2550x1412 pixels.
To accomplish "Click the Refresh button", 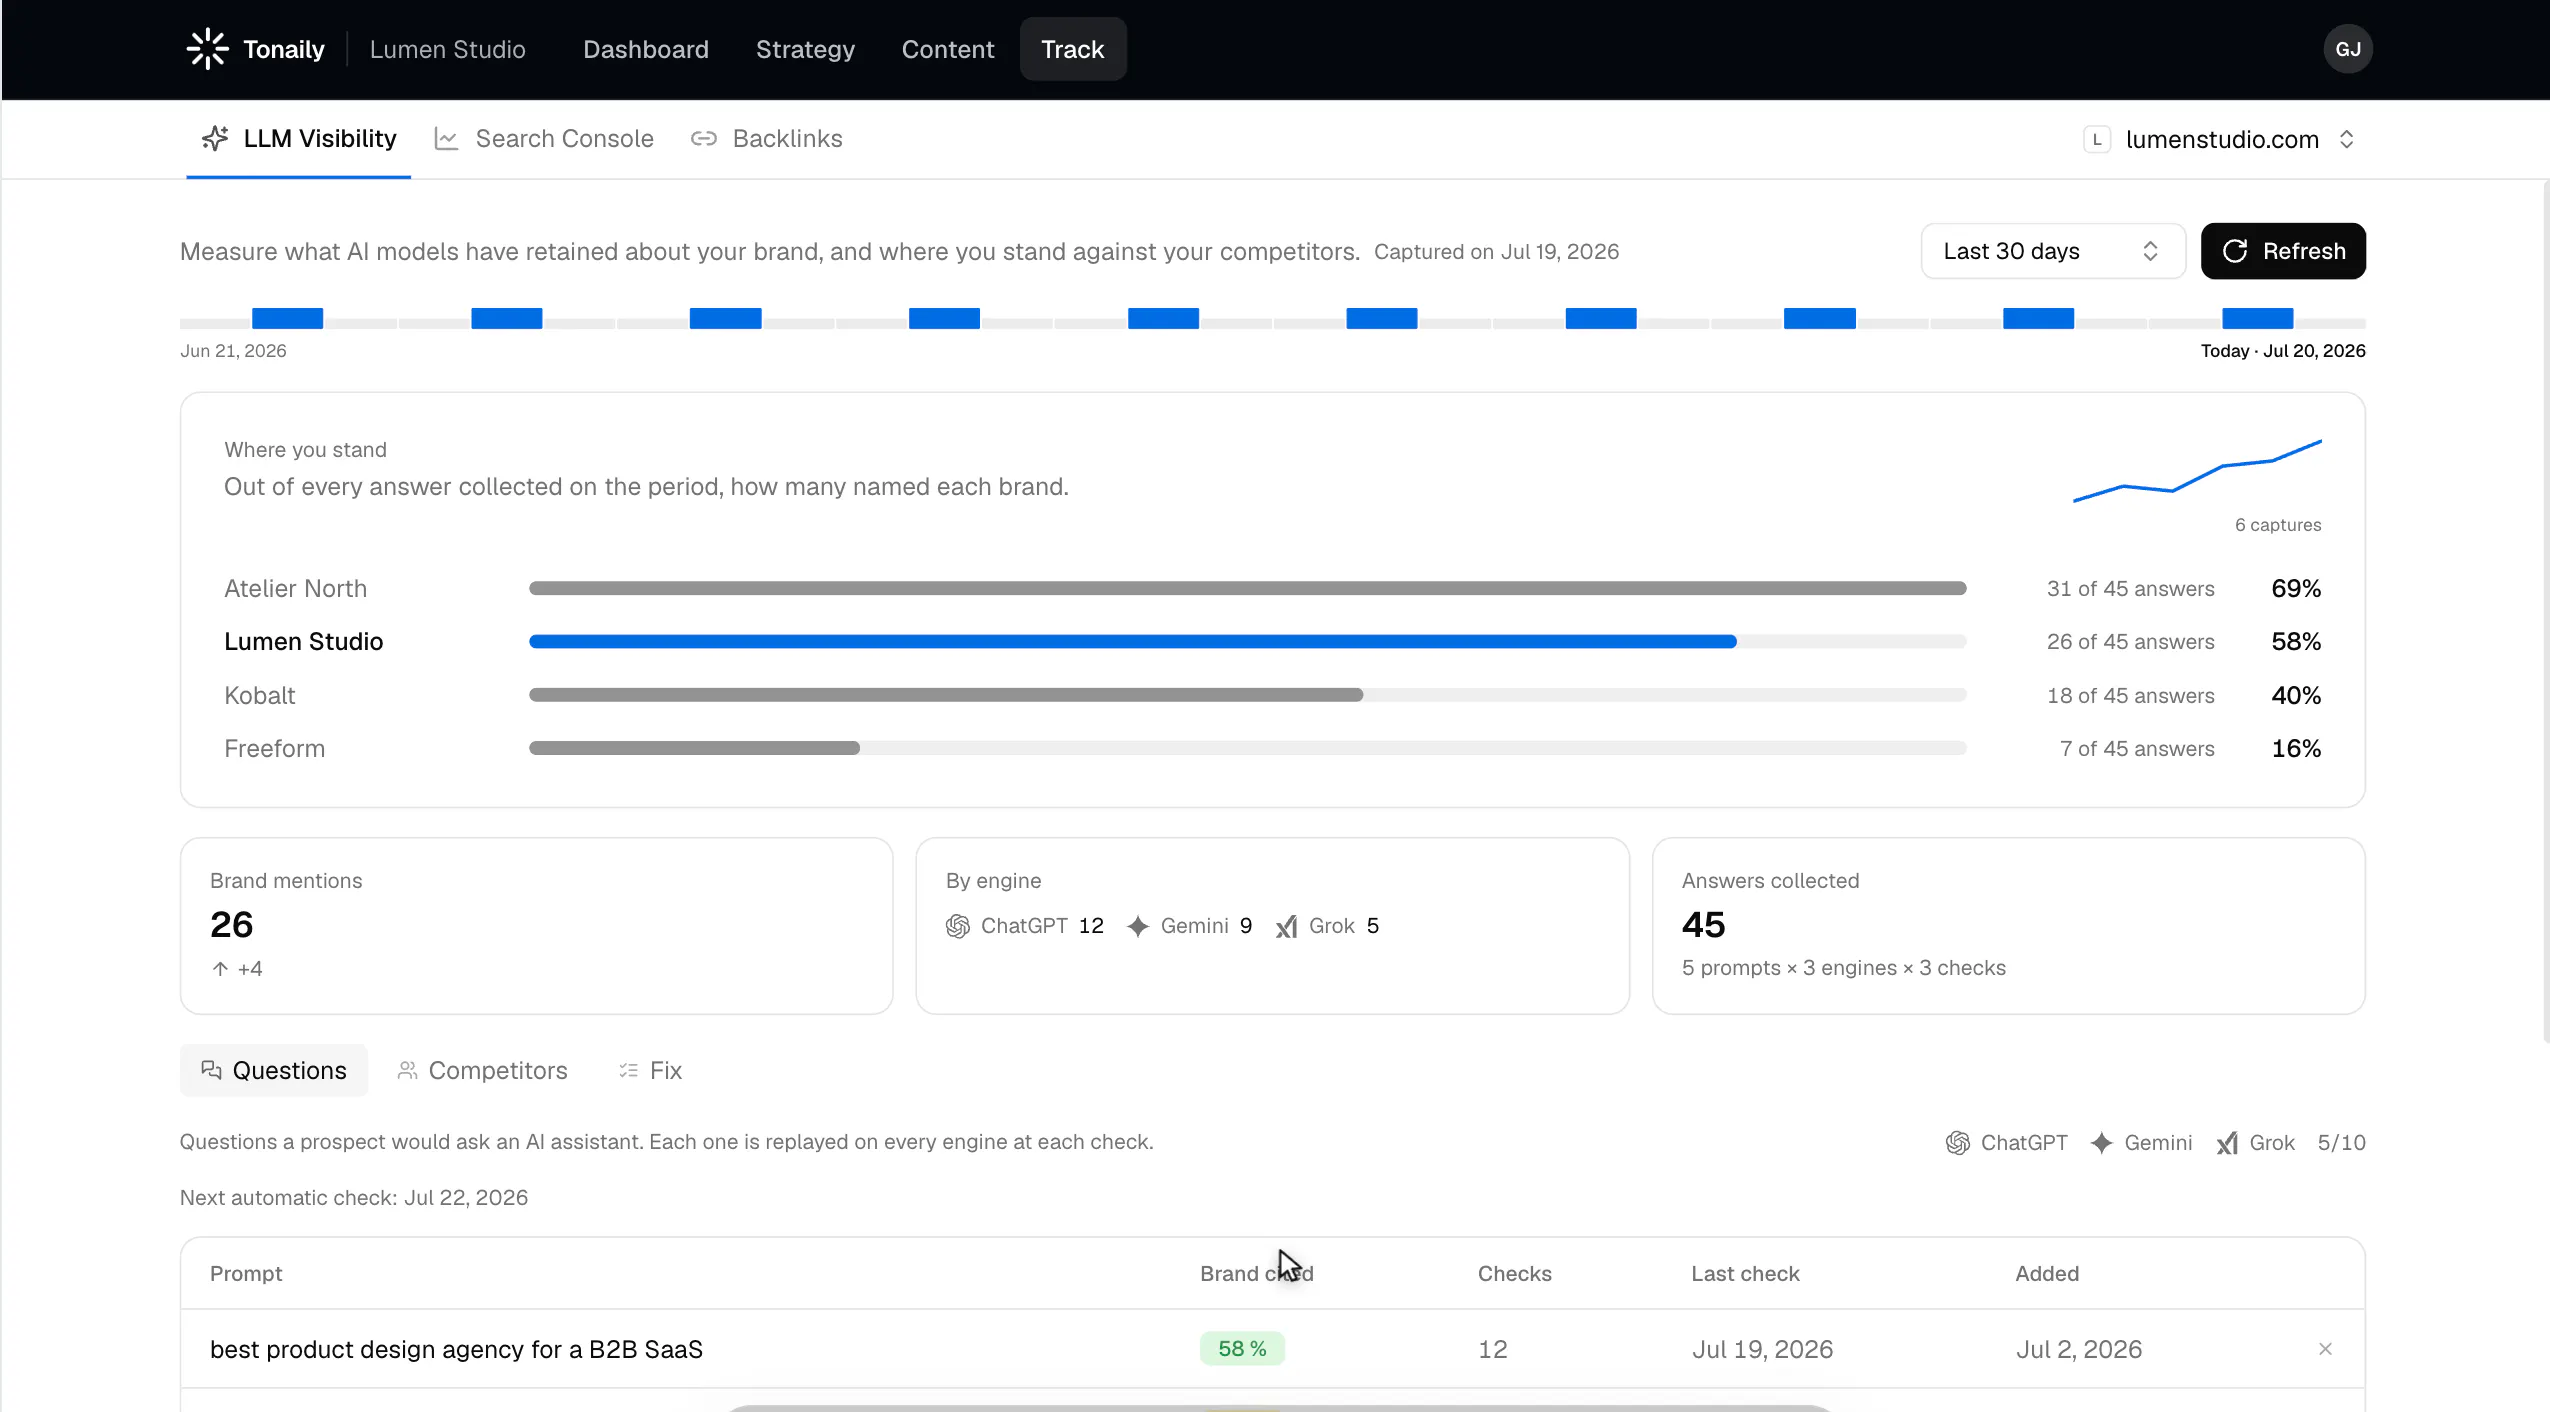I will tap(2283, 251).
